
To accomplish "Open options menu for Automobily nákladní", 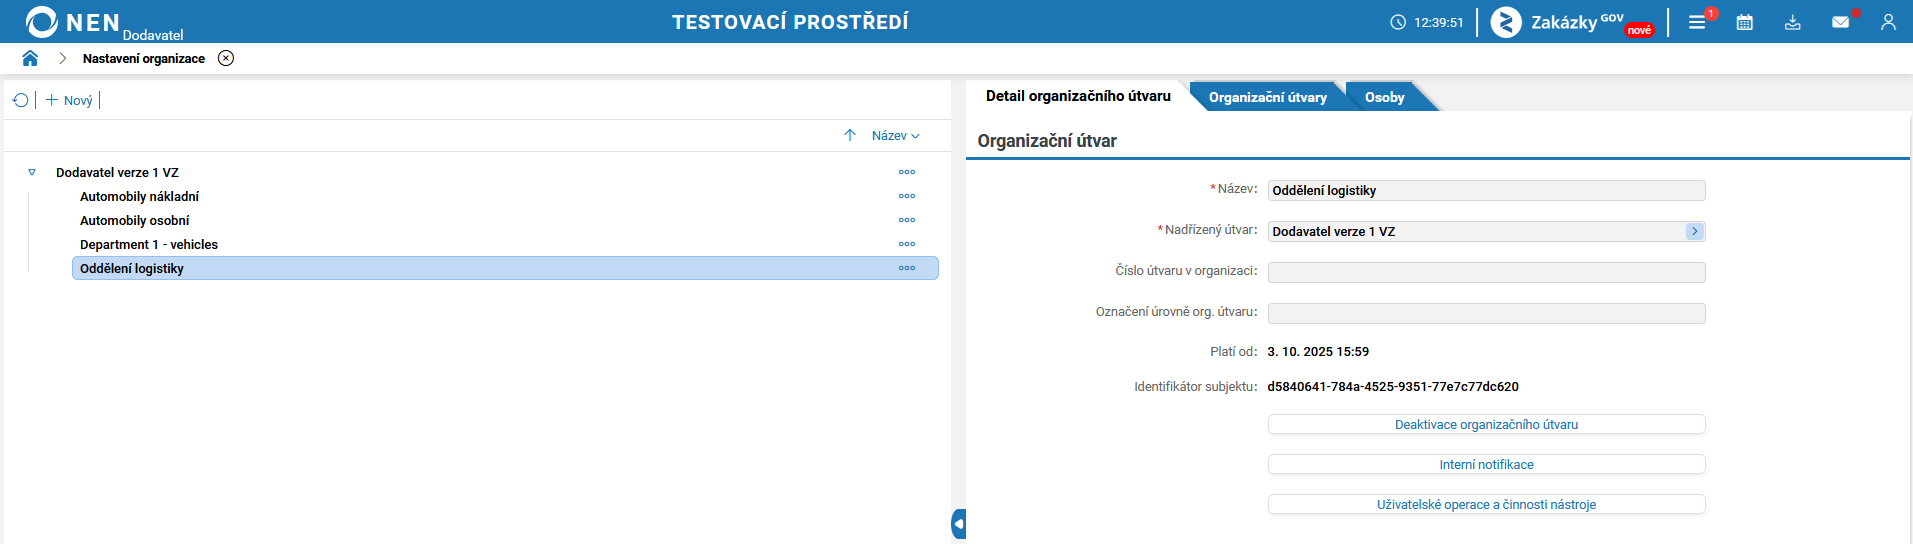I will (907, 196).
